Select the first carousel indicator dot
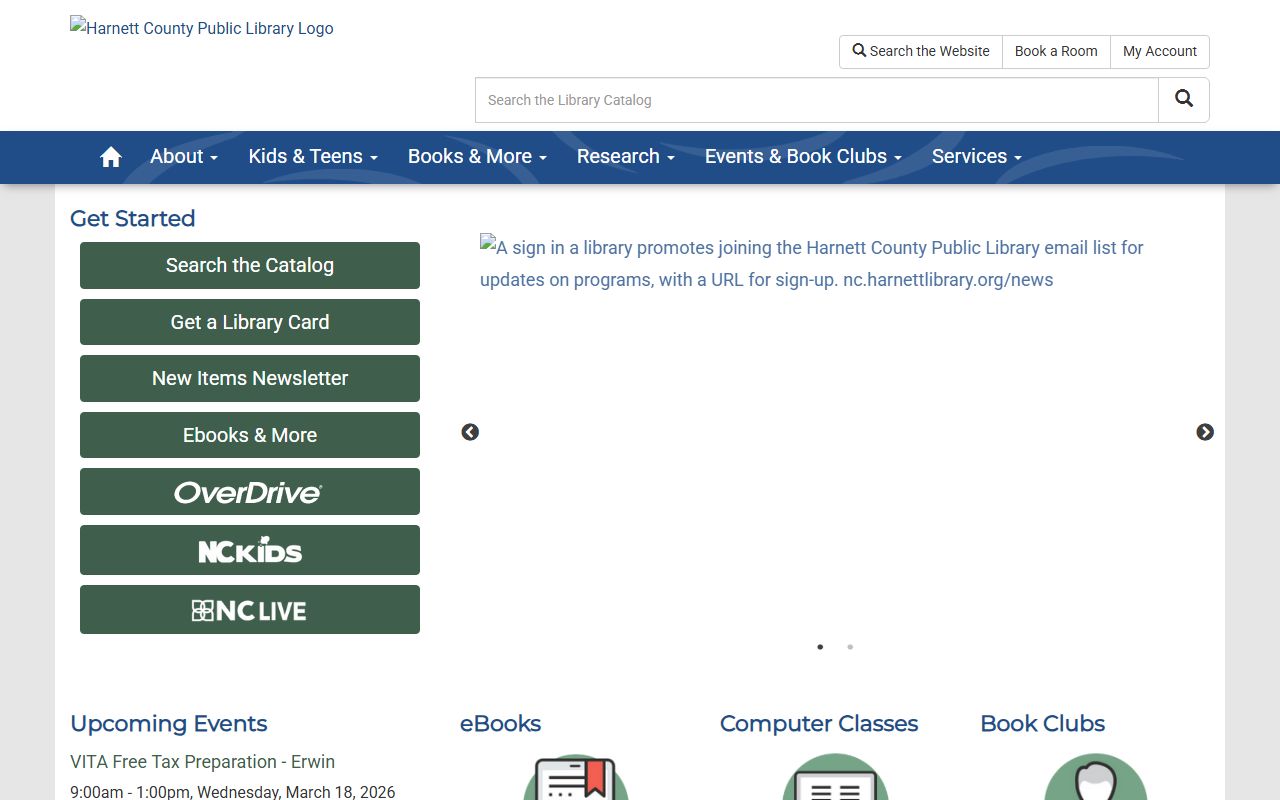The height and width of the screenshot is (800, 1280). pos(820,647)
